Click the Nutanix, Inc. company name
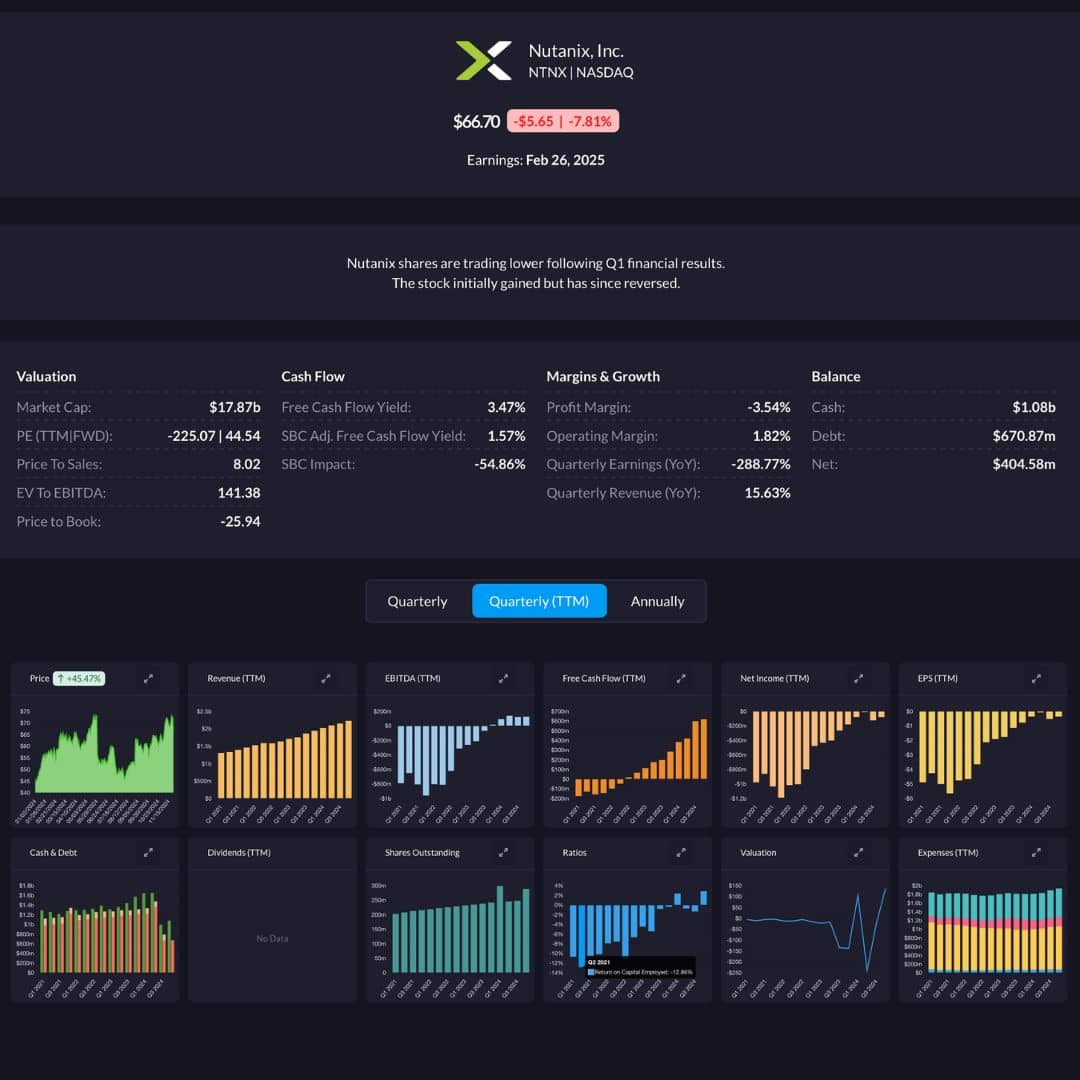The image size is (1080, 1080). coord(576,51)
